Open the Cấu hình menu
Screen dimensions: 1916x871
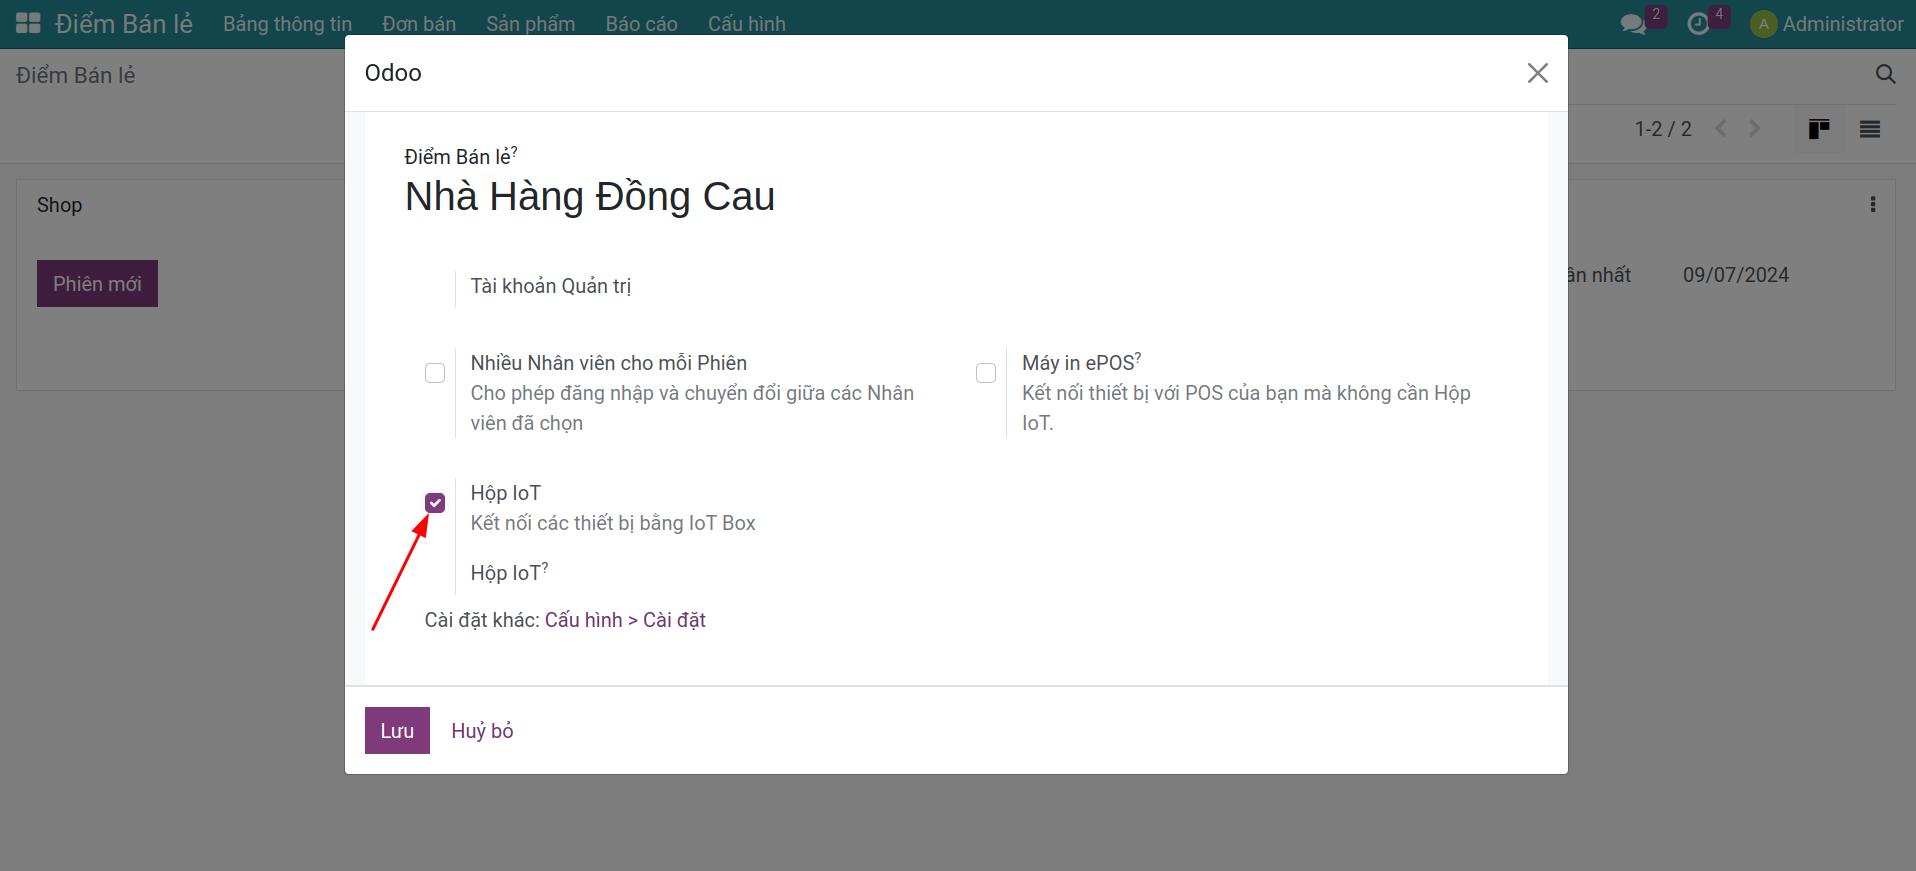point(746,24)
